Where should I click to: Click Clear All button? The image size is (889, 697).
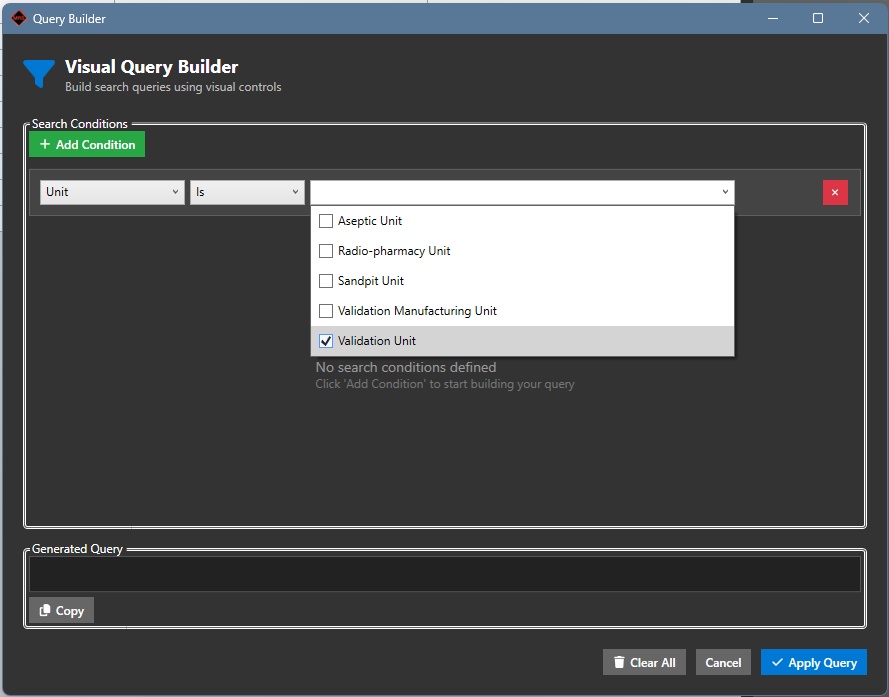(x=645, y=662)
